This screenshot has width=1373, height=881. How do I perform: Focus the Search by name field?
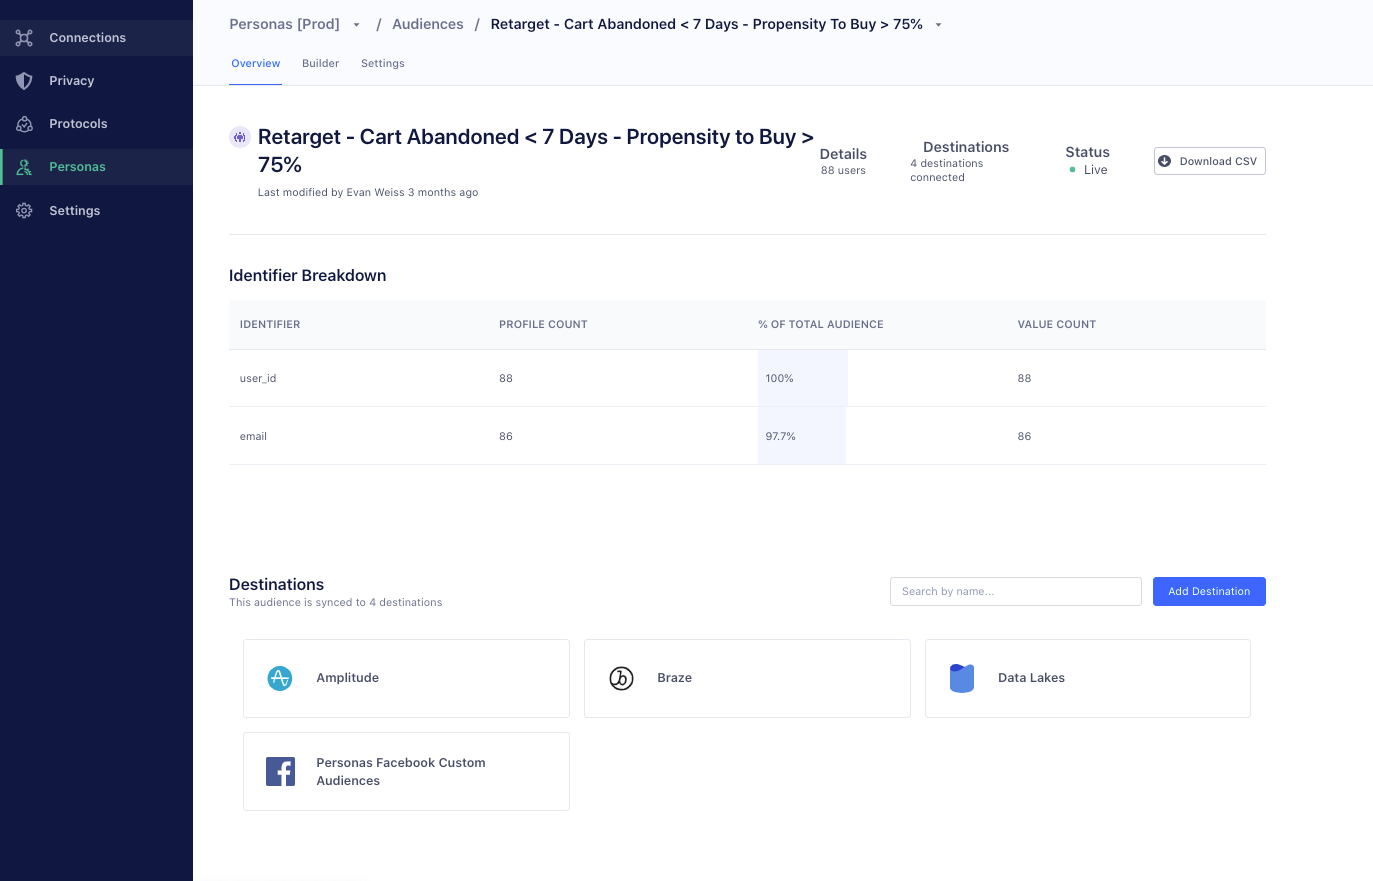(1015, 591)
